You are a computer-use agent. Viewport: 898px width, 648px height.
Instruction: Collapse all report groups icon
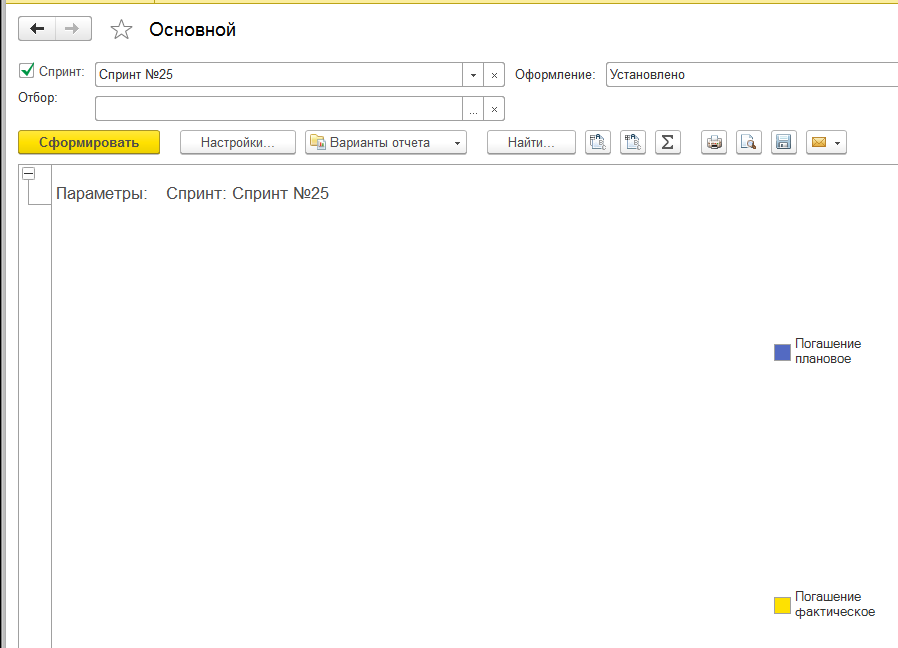pos(633,143)
